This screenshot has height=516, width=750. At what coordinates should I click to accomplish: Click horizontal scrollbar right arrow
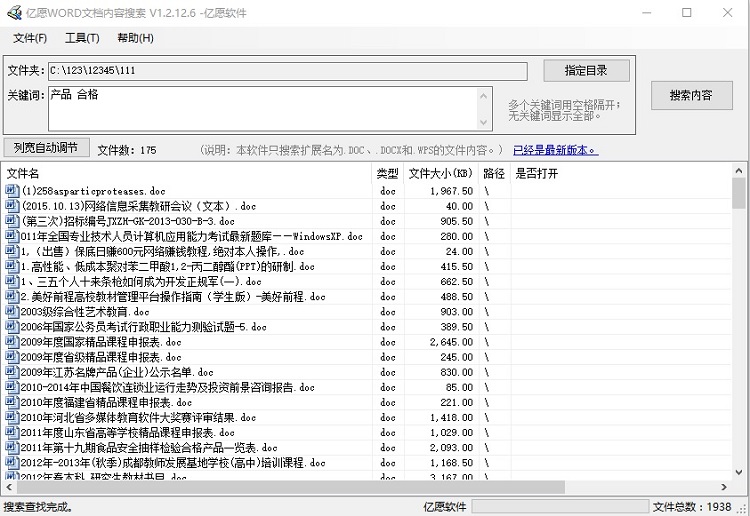[724, 487]
